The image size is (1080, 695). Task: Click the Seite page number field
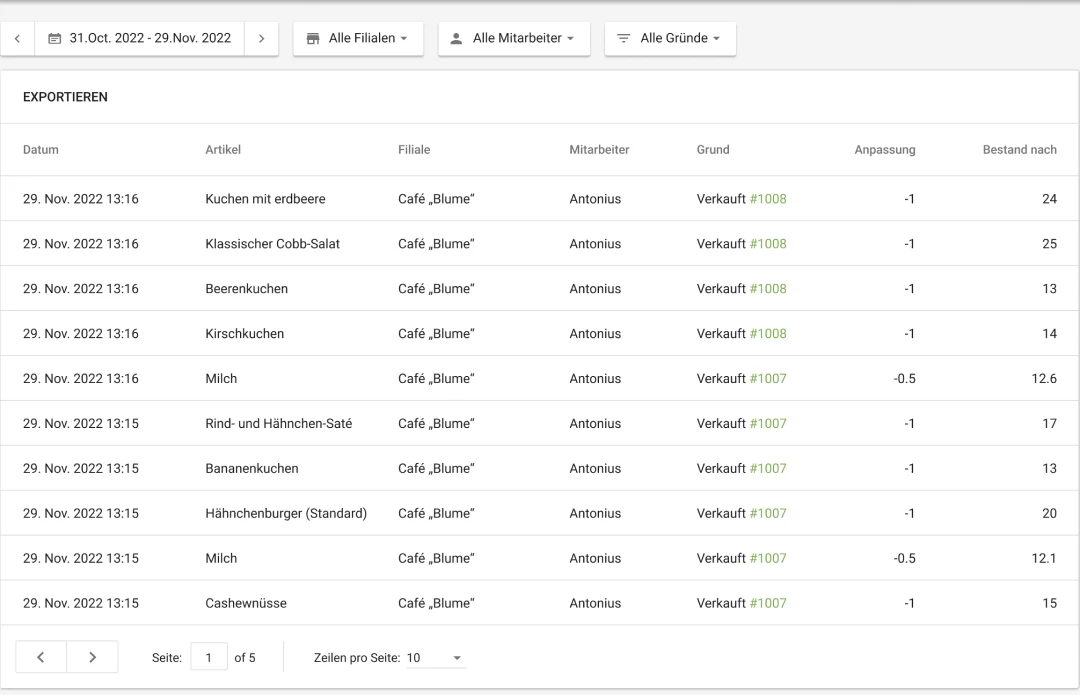coord(209,658)
